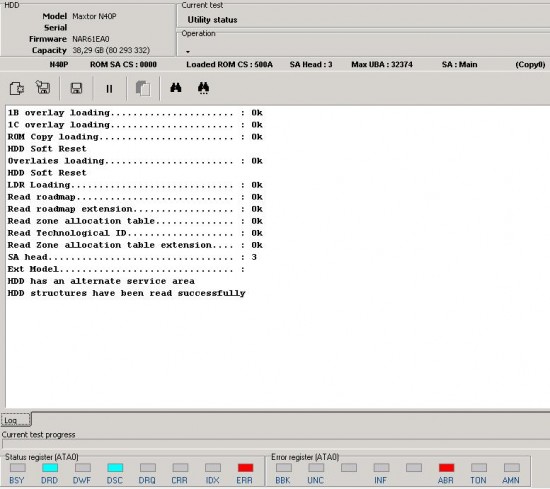Click log line 'Read Zone allocation table extension'
This screenshot has width=550, height=489.
pyautogui.click(x=135, y=245)
